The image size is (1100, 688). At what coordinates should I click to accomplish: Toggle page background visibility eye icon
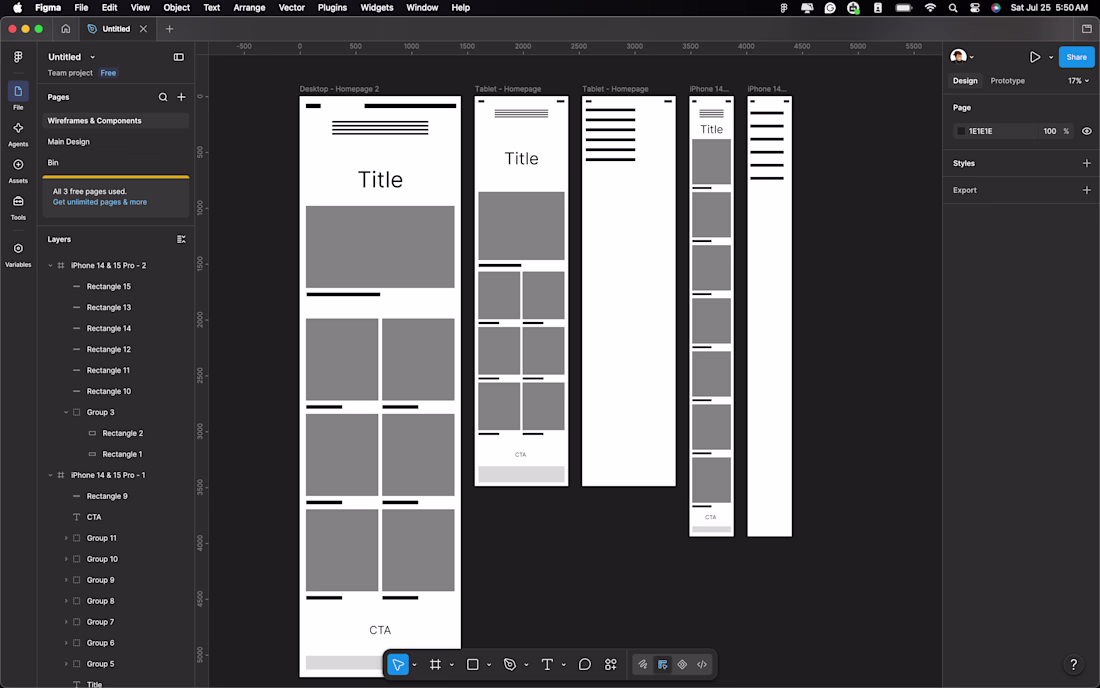click(x=1087, y=131)
